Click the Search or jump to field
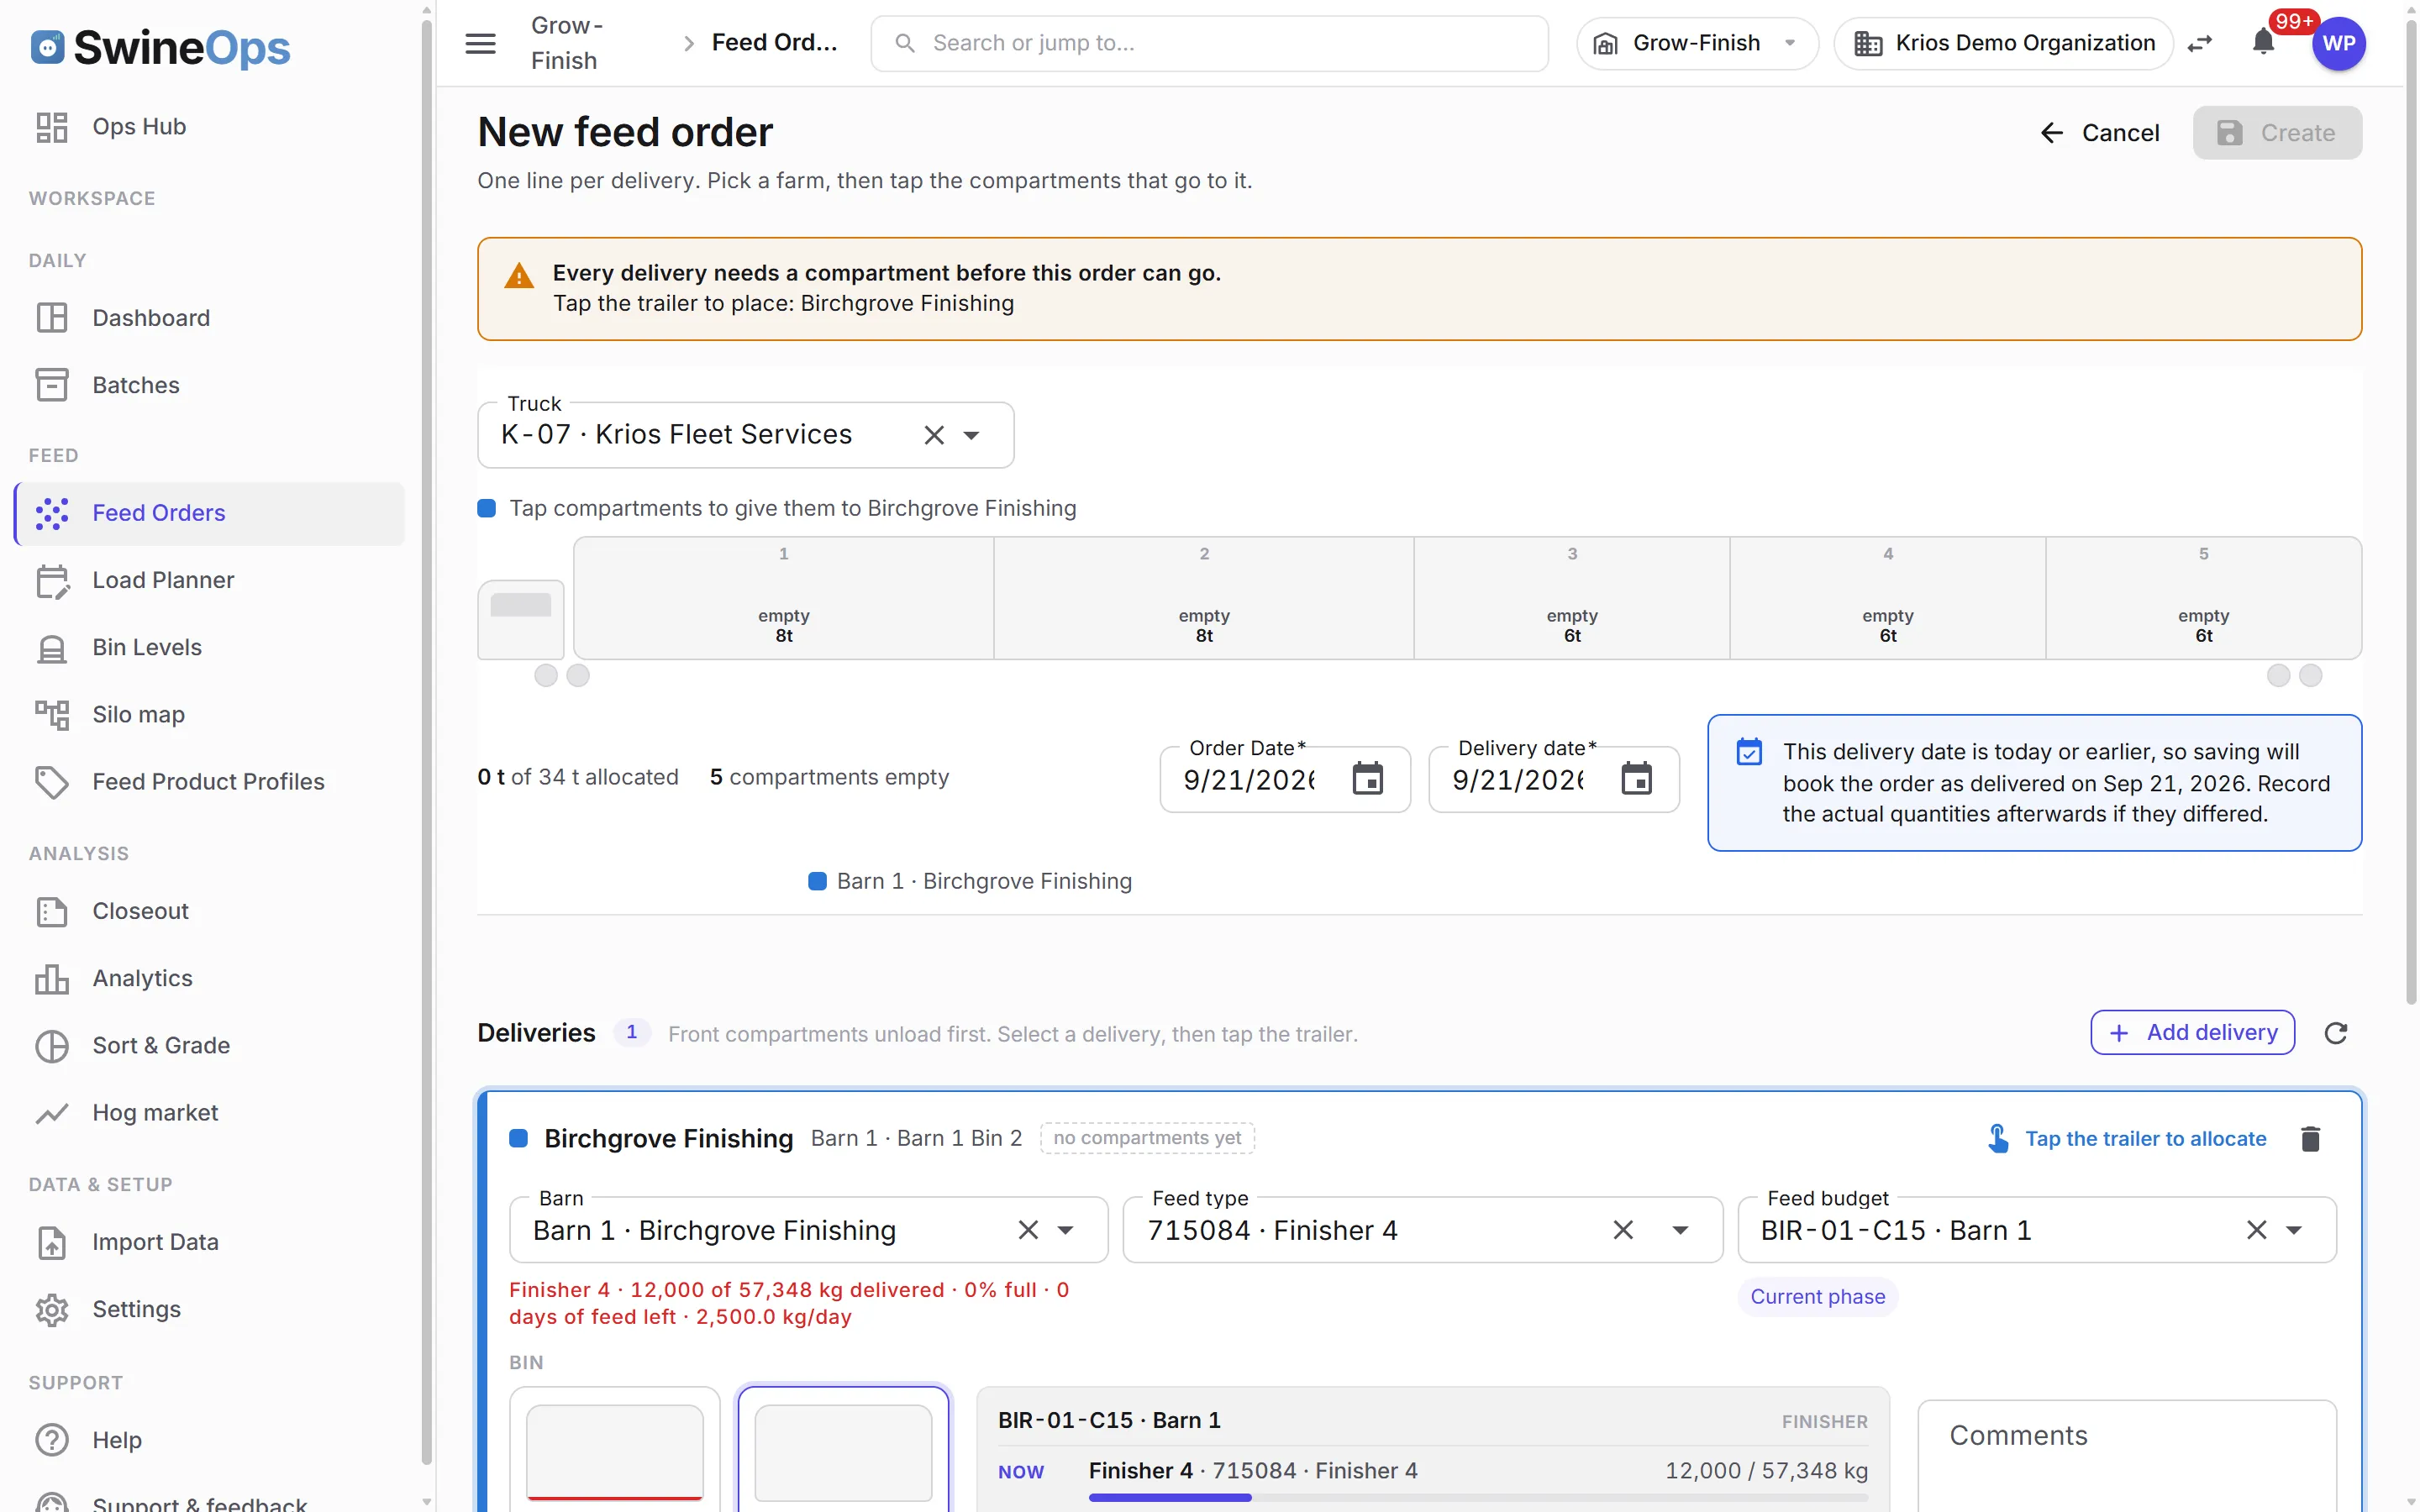 pos(1210,43)
